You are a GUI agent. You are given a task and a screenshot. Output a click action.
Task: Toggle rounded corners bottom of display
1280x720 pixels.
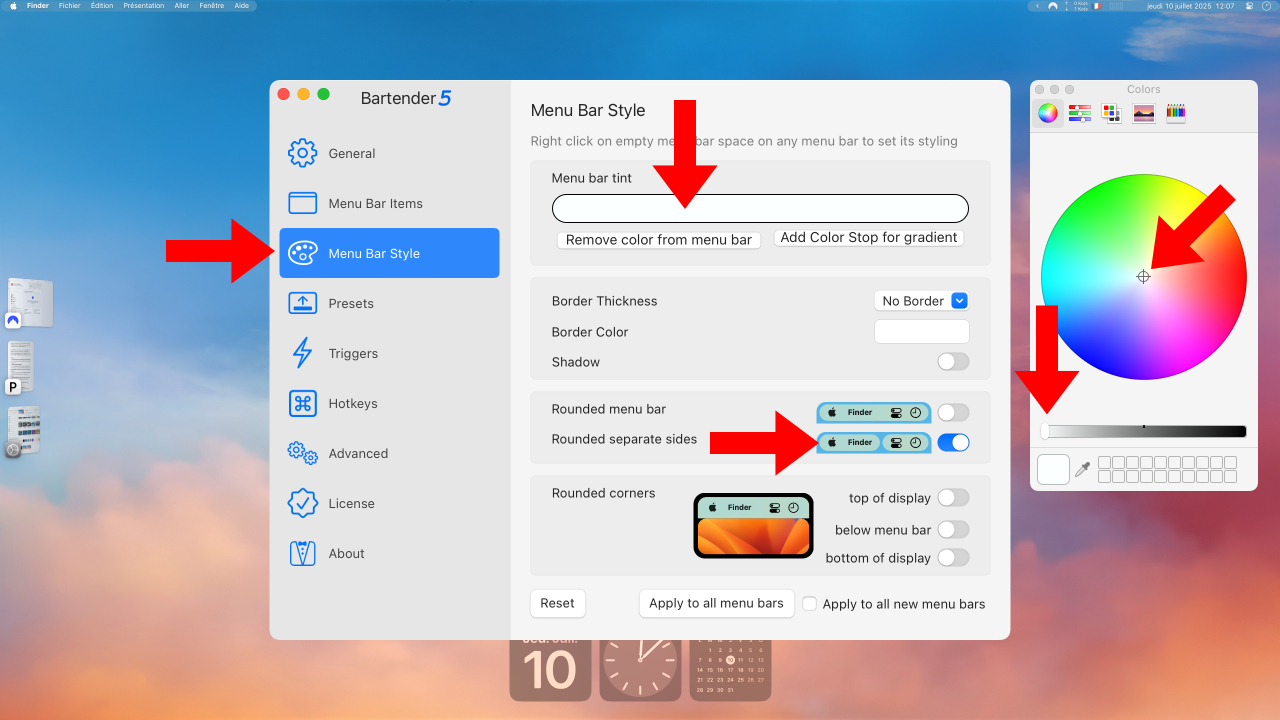coord(953,558)
